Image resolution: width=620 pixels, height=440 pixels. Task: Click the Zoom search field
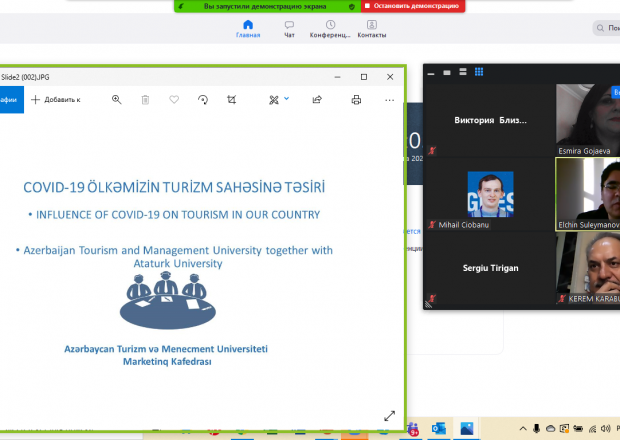[x=607, y=28]
